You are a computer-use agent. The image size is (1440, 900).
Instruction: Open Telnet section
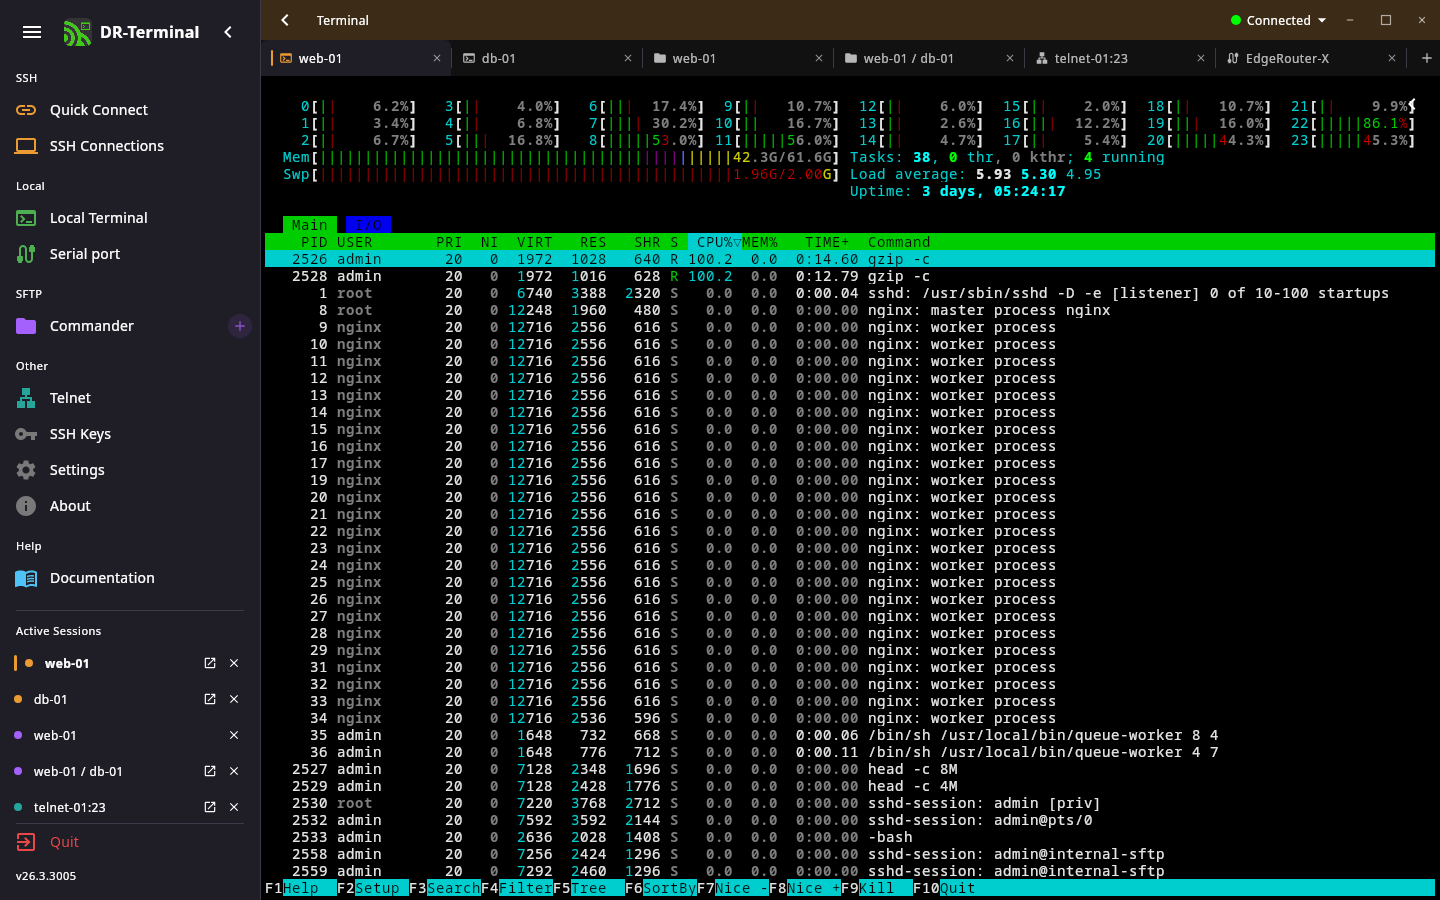[x=130, y=398]
